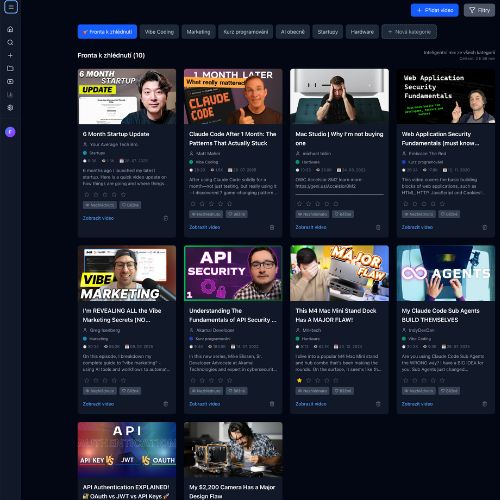Rate Vibe Marketing Secrets video two stars
Viewport: 500px width, 500px height.
tap(96, 380)
